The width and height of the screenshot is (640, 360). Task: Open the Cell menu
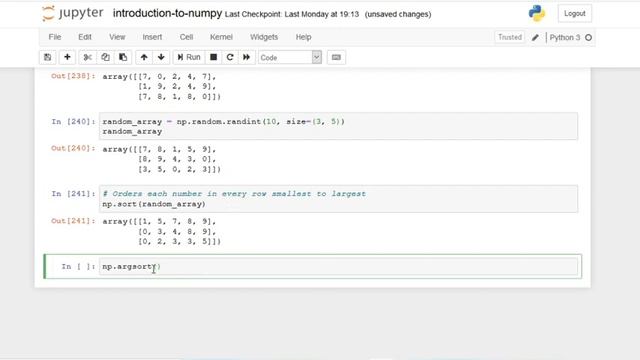point(187,37)
